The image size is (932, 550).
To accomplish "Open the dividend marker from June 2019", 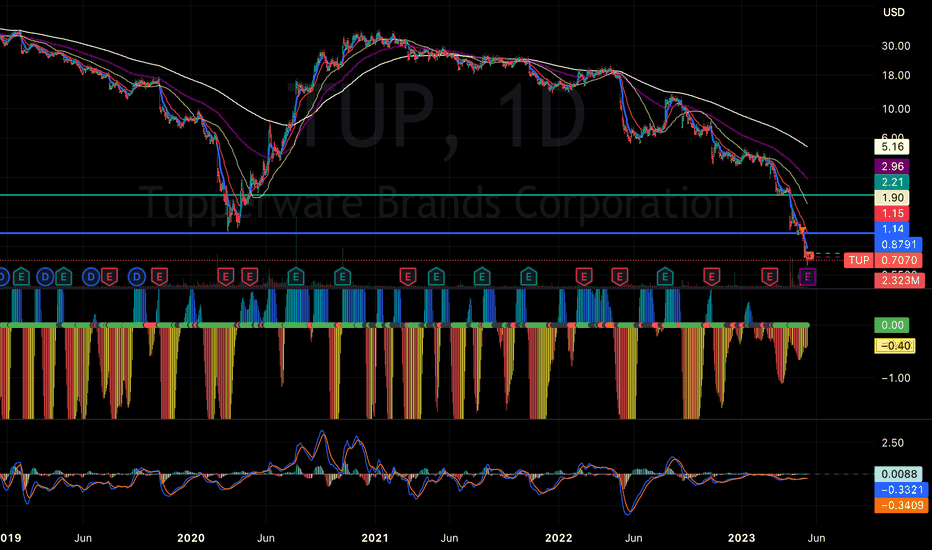I will point(91,276).
